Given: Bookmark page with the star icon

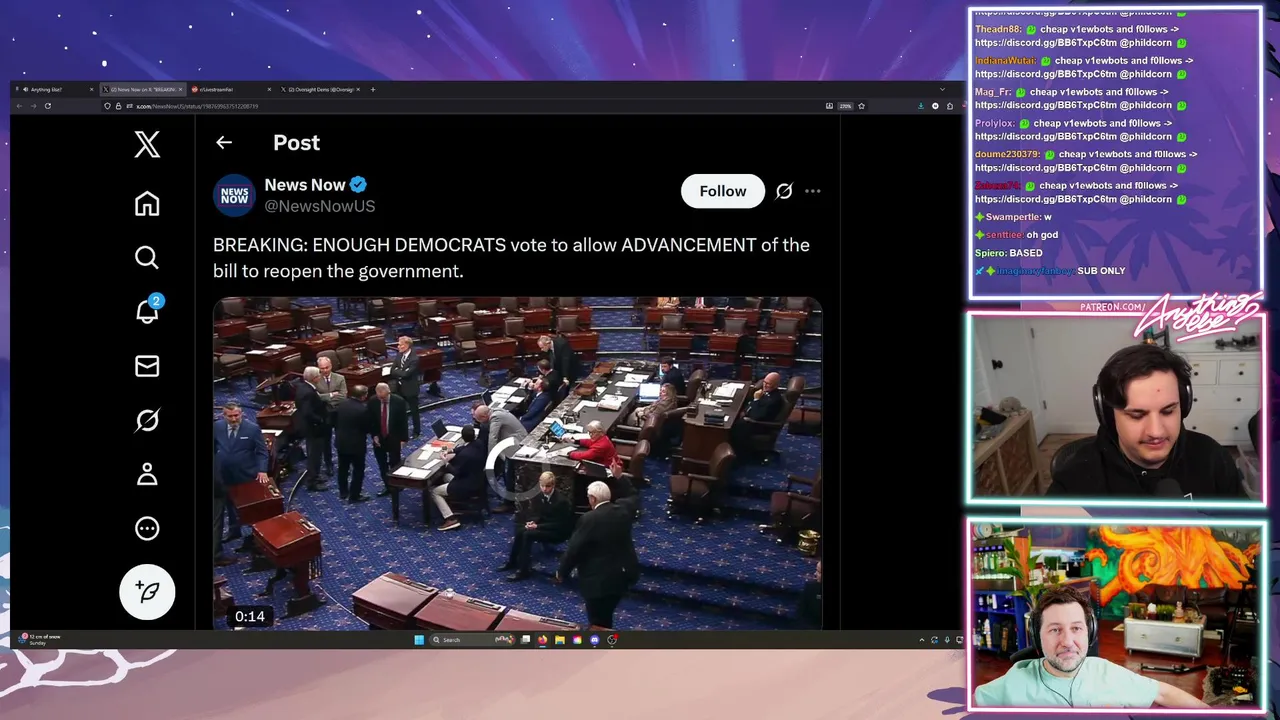Looking at the screenshot, I should pos(861,106).
